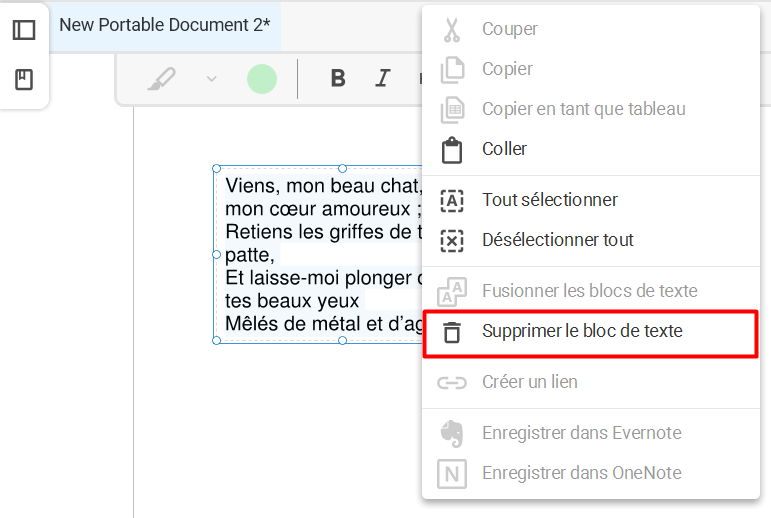This screenshot has width=771, height=518.
Task: Open the sidebar panel icon
Action: [24, 30]
